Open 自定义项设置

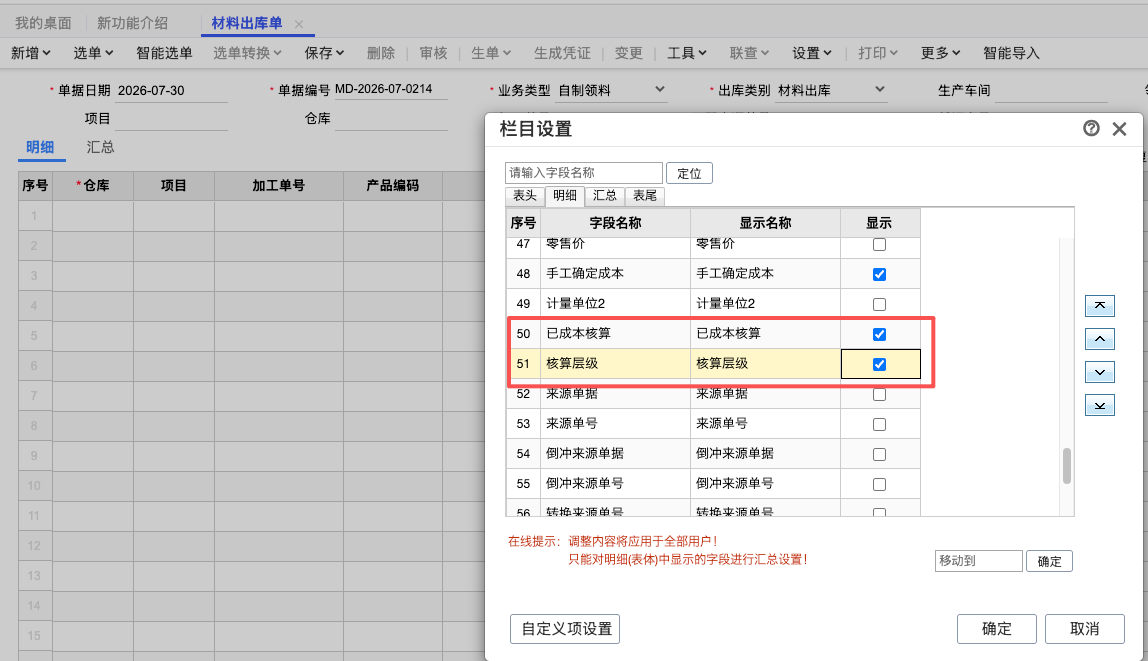coord(565,629)
